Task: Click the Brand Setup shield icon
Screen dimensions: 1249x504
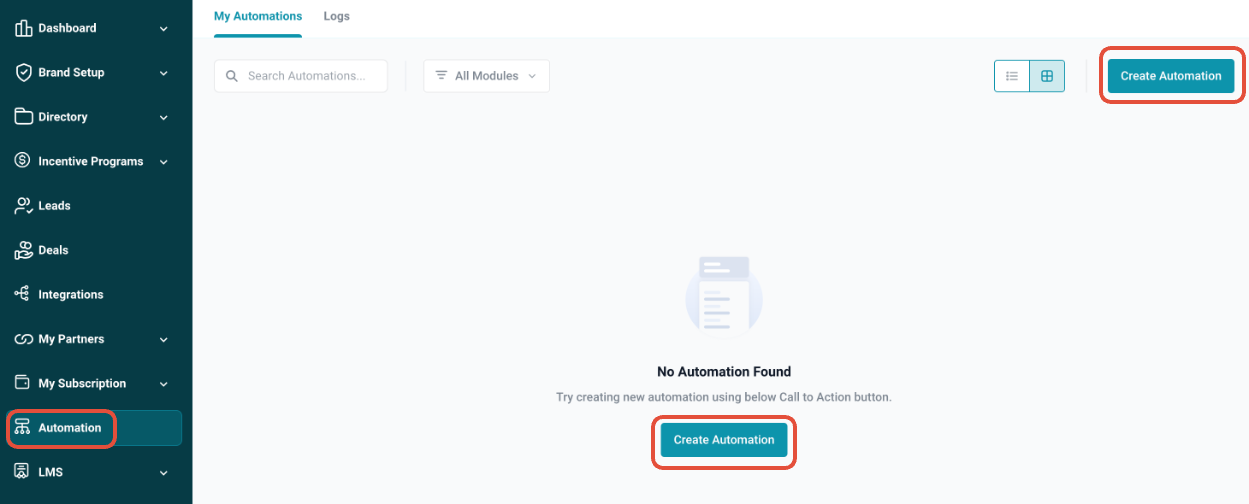Action: pos(24,72)
